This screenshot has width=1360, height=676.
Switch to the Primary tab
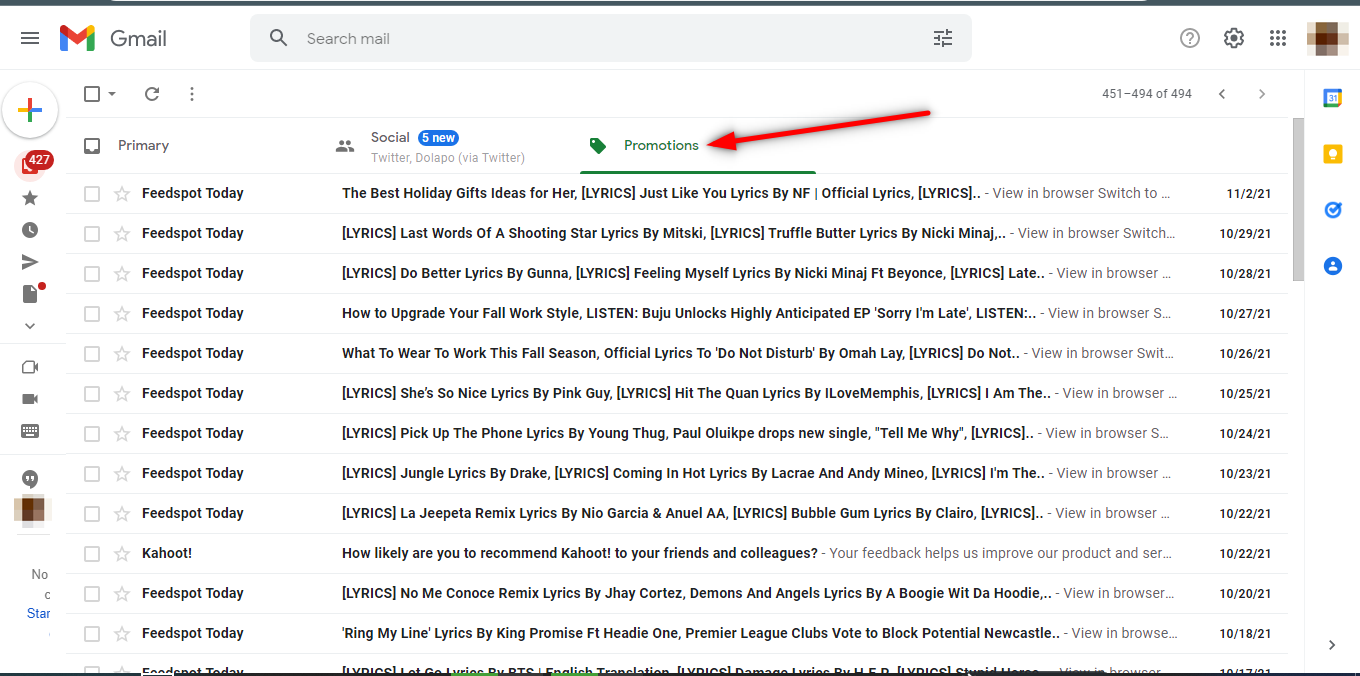(143, 145)
